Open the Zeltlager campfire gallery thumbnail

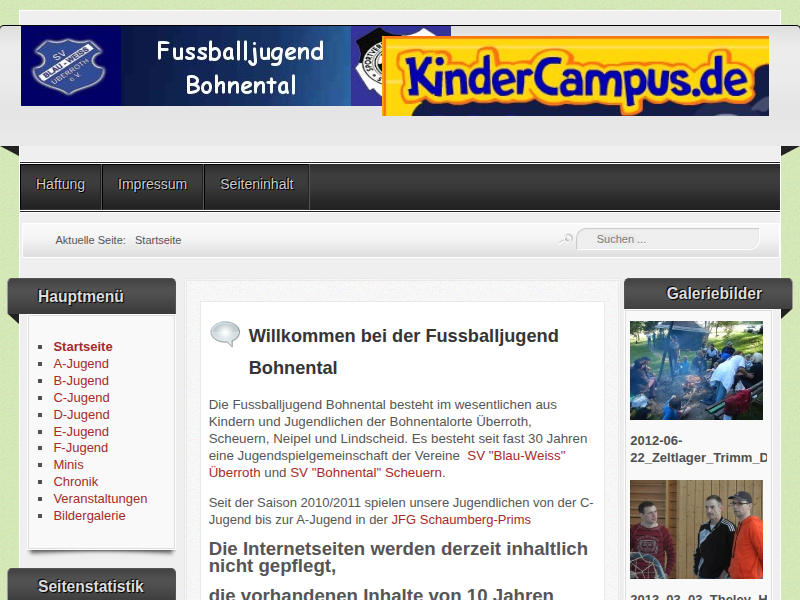pos(696,370)
